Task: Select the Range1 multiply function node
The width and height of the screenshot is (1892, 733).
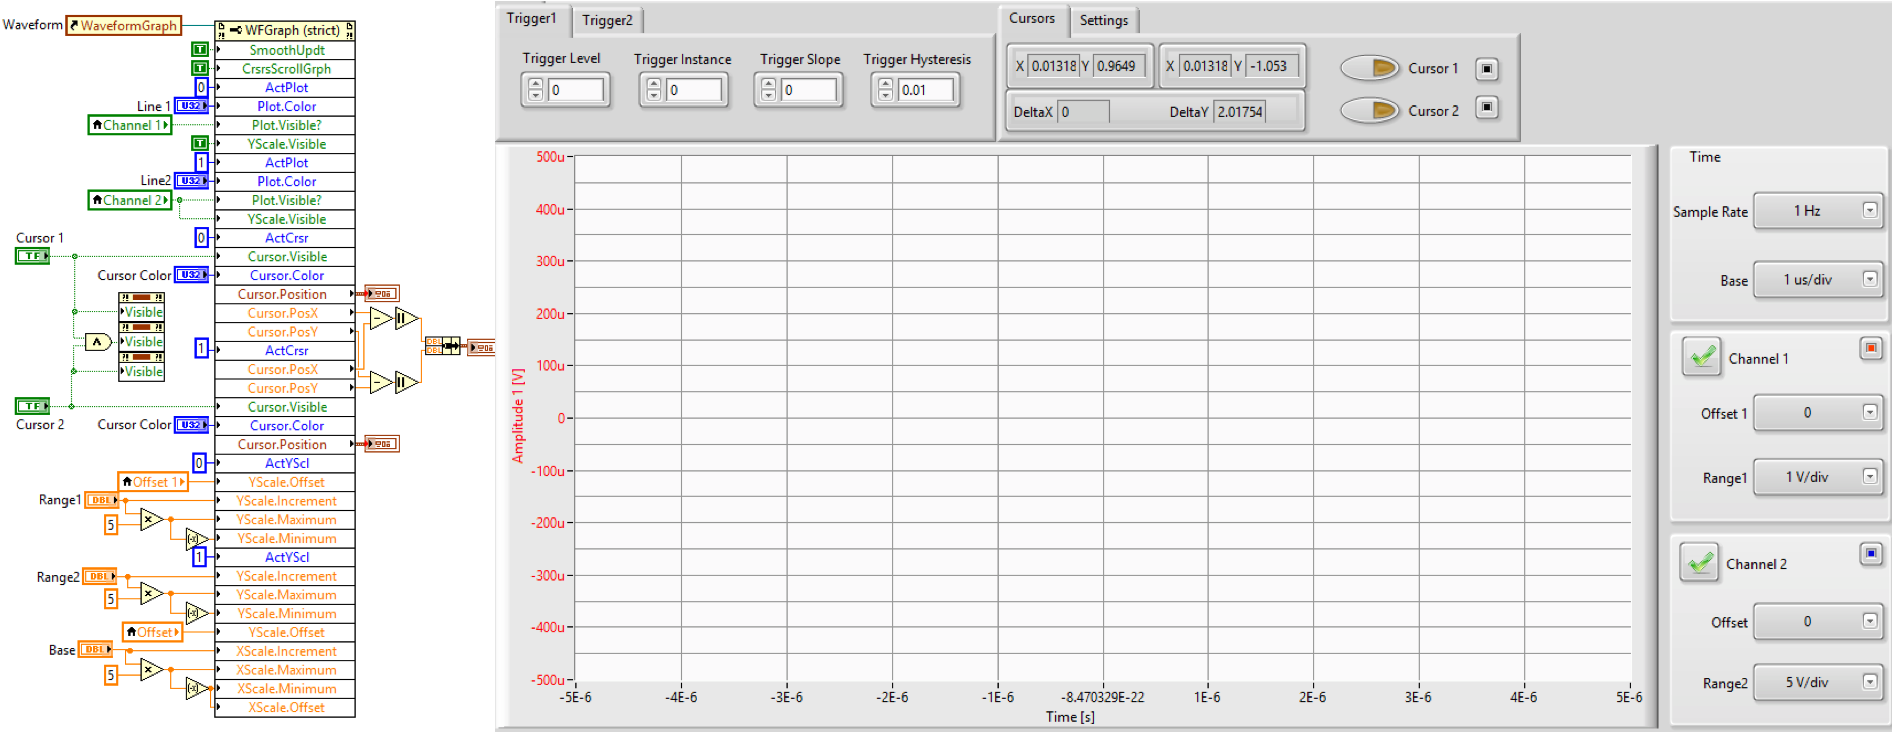Action: 151,519
